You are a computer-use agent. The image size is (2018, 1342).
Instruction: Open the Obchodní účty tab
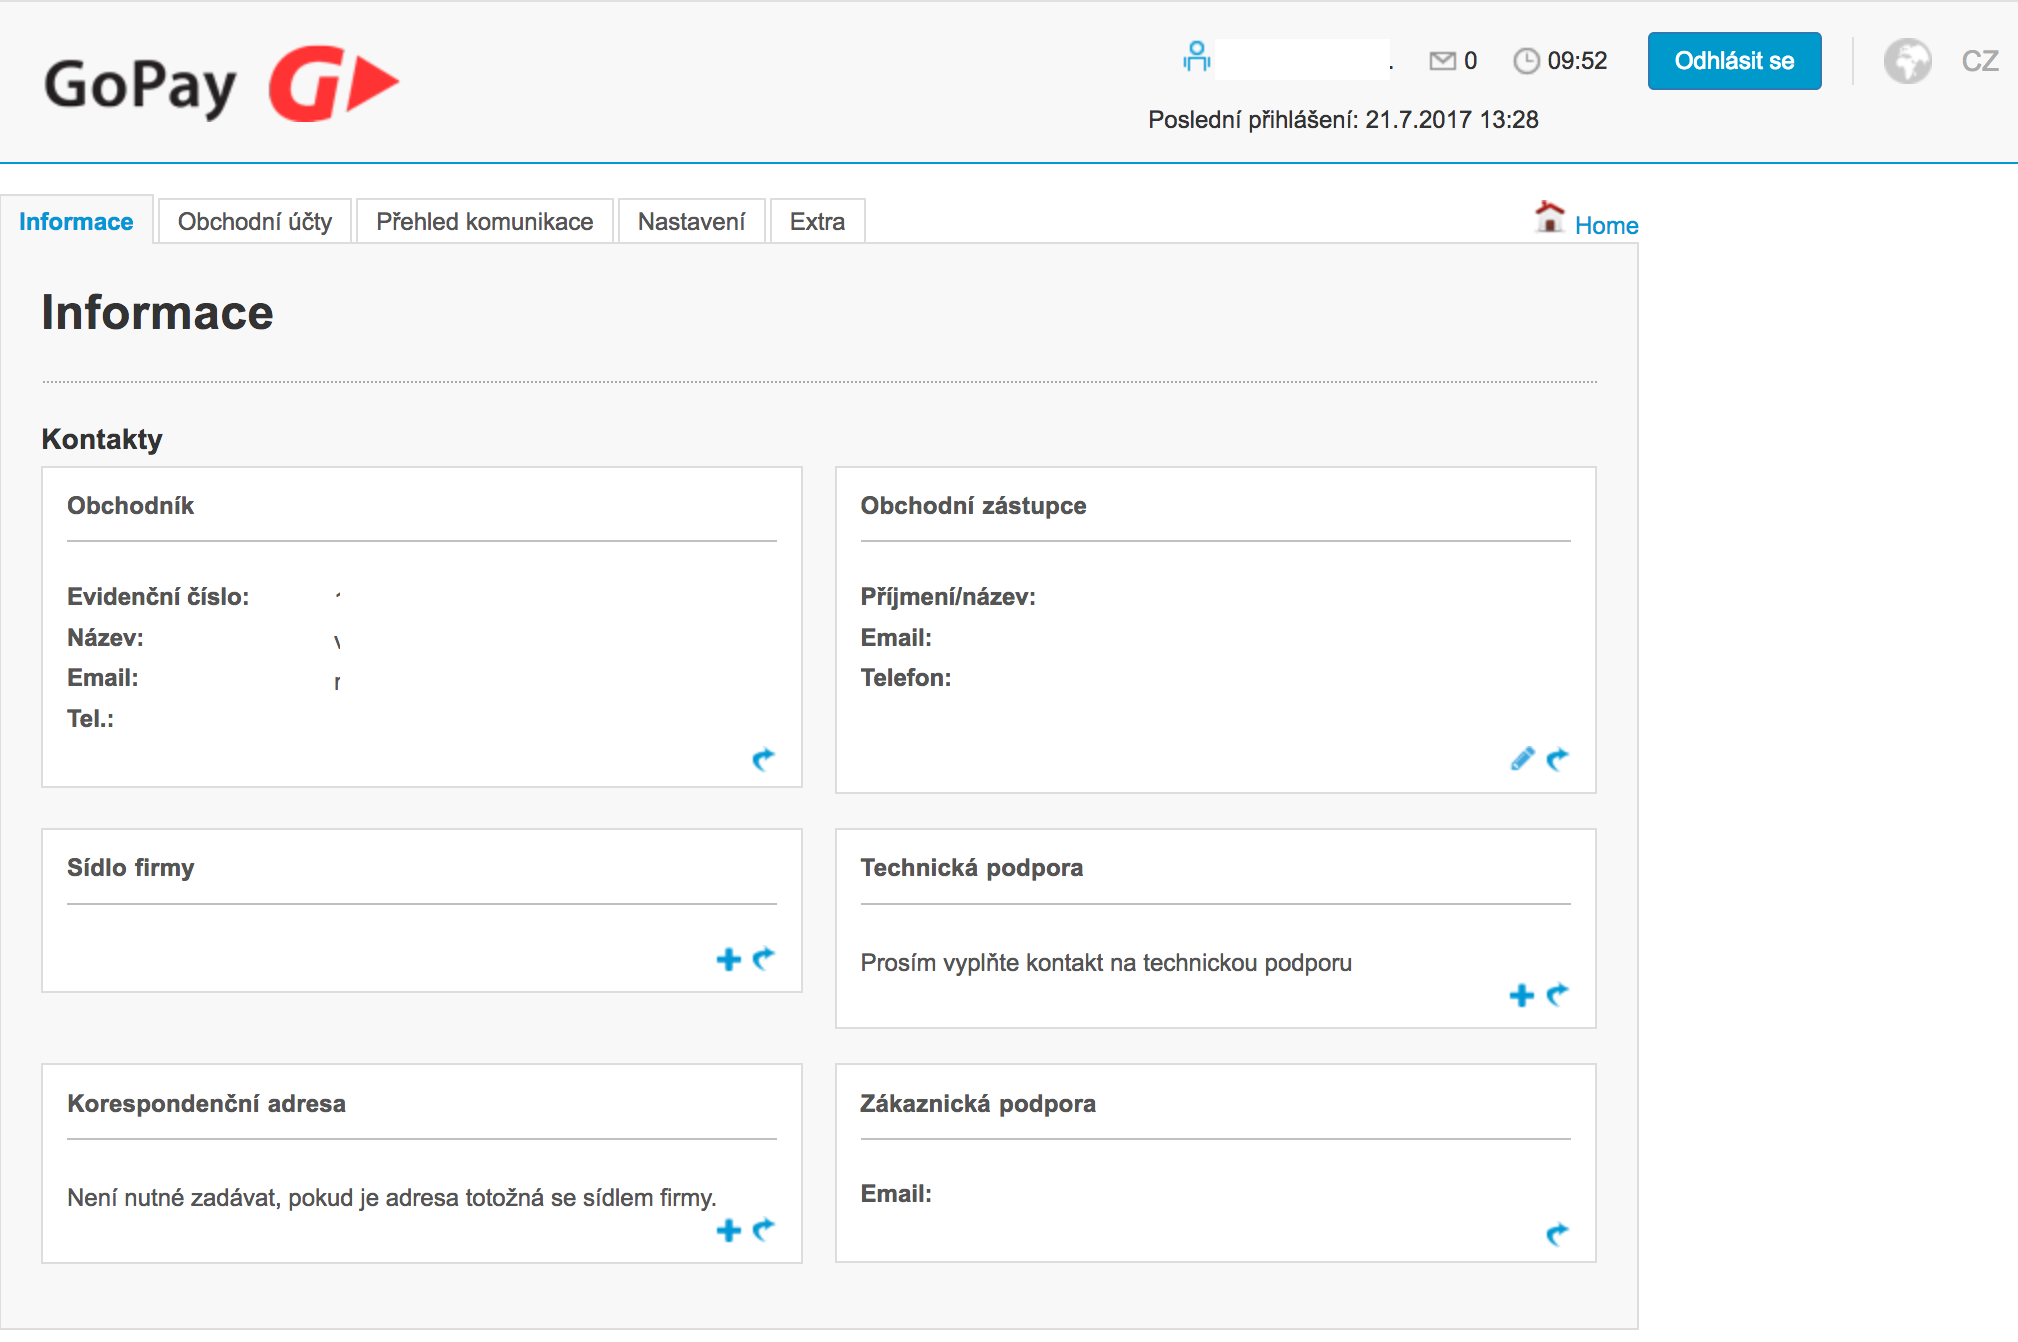pos(255,221)
